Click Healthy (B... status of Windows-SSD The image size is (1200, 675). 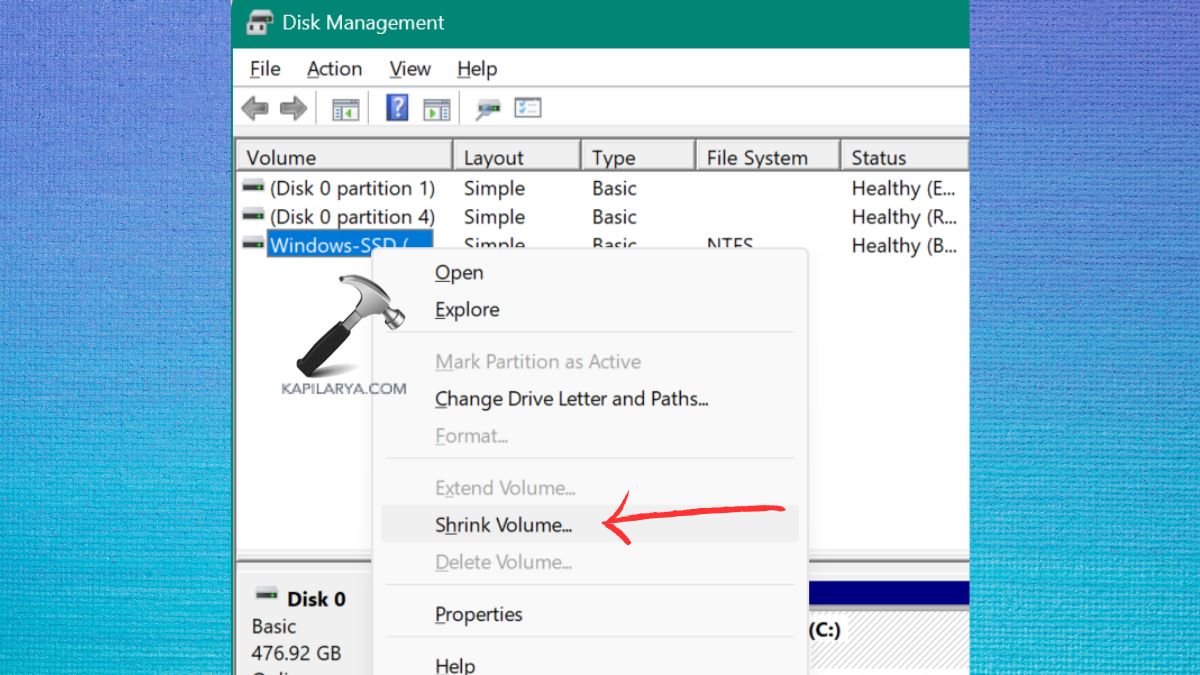tap(904, 245)
